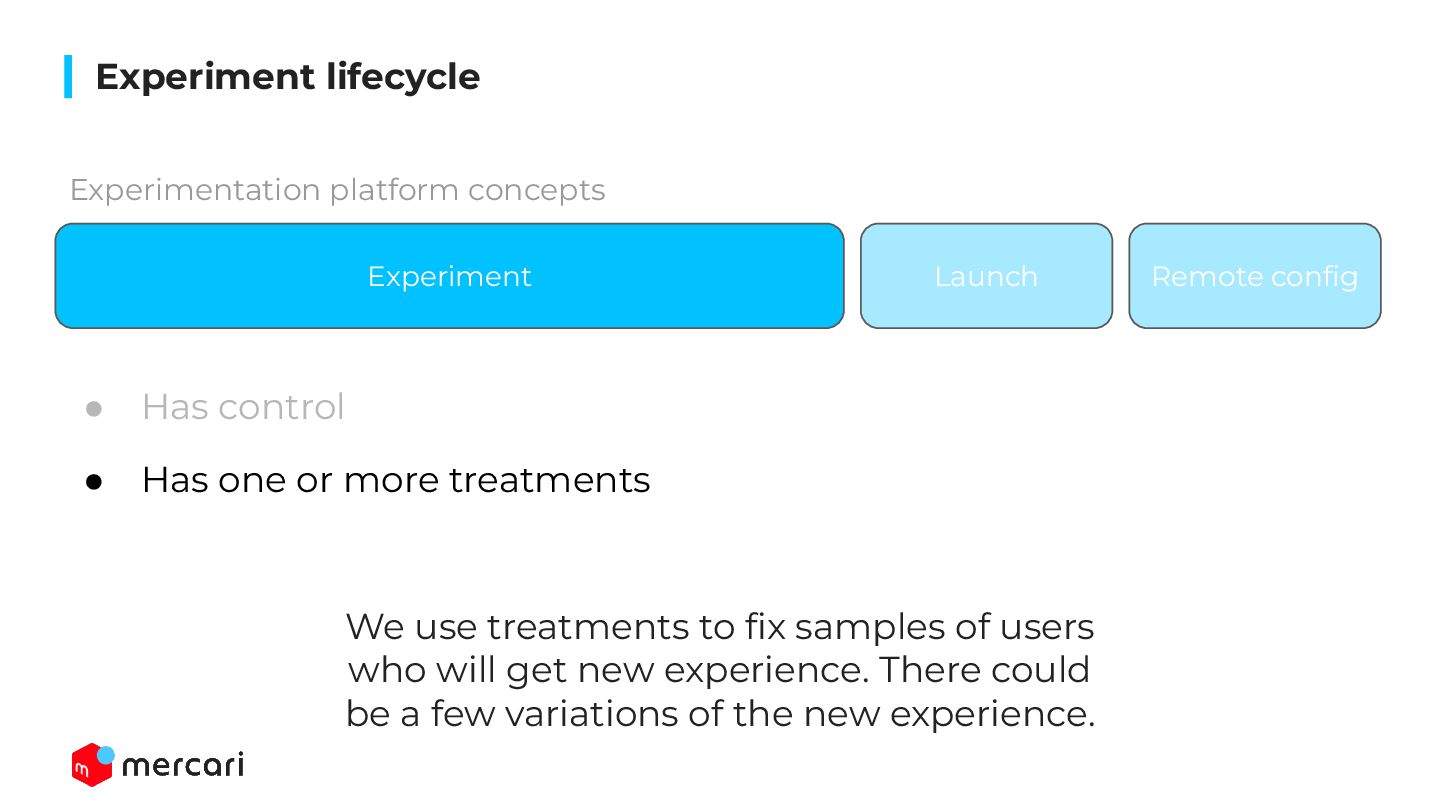
Task: Click the blue accent bar beside title
Action: tap(68, 77)
